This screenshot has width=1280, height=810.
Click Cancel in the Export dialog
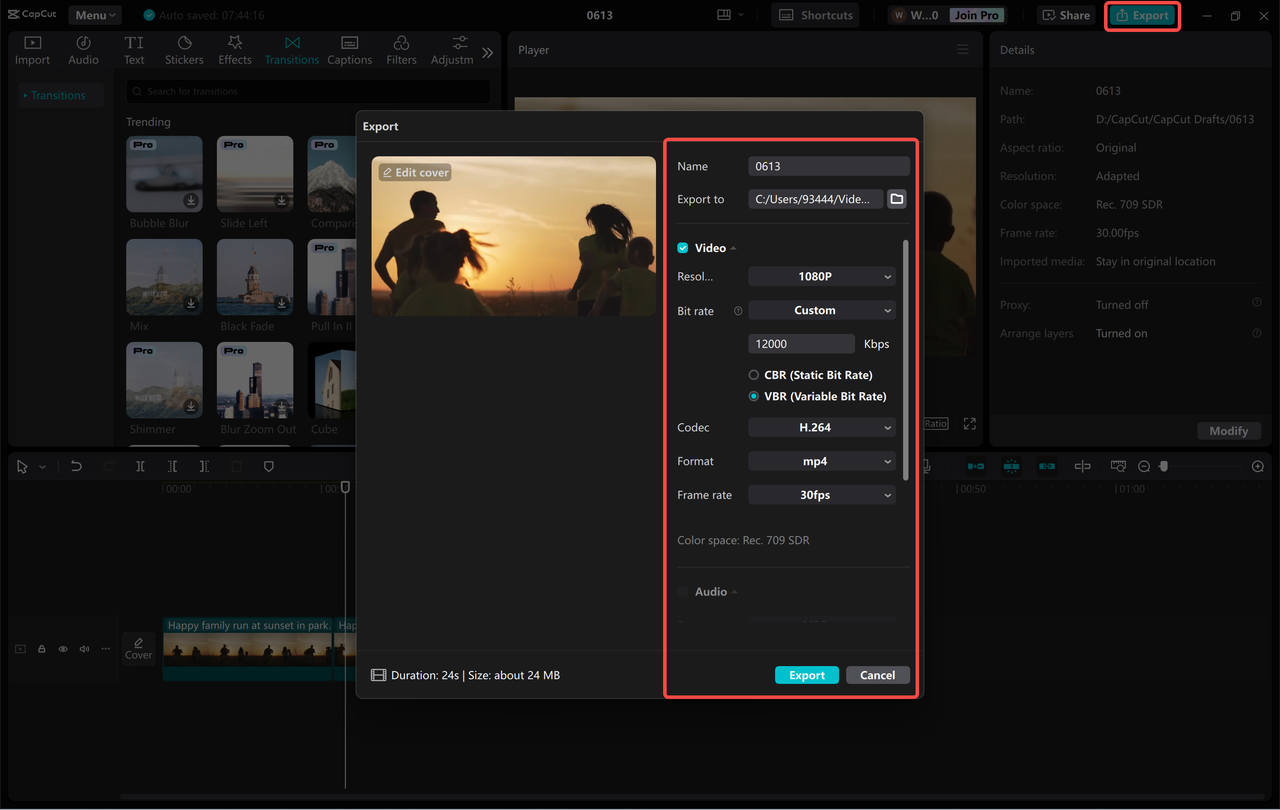pos(877,675)
